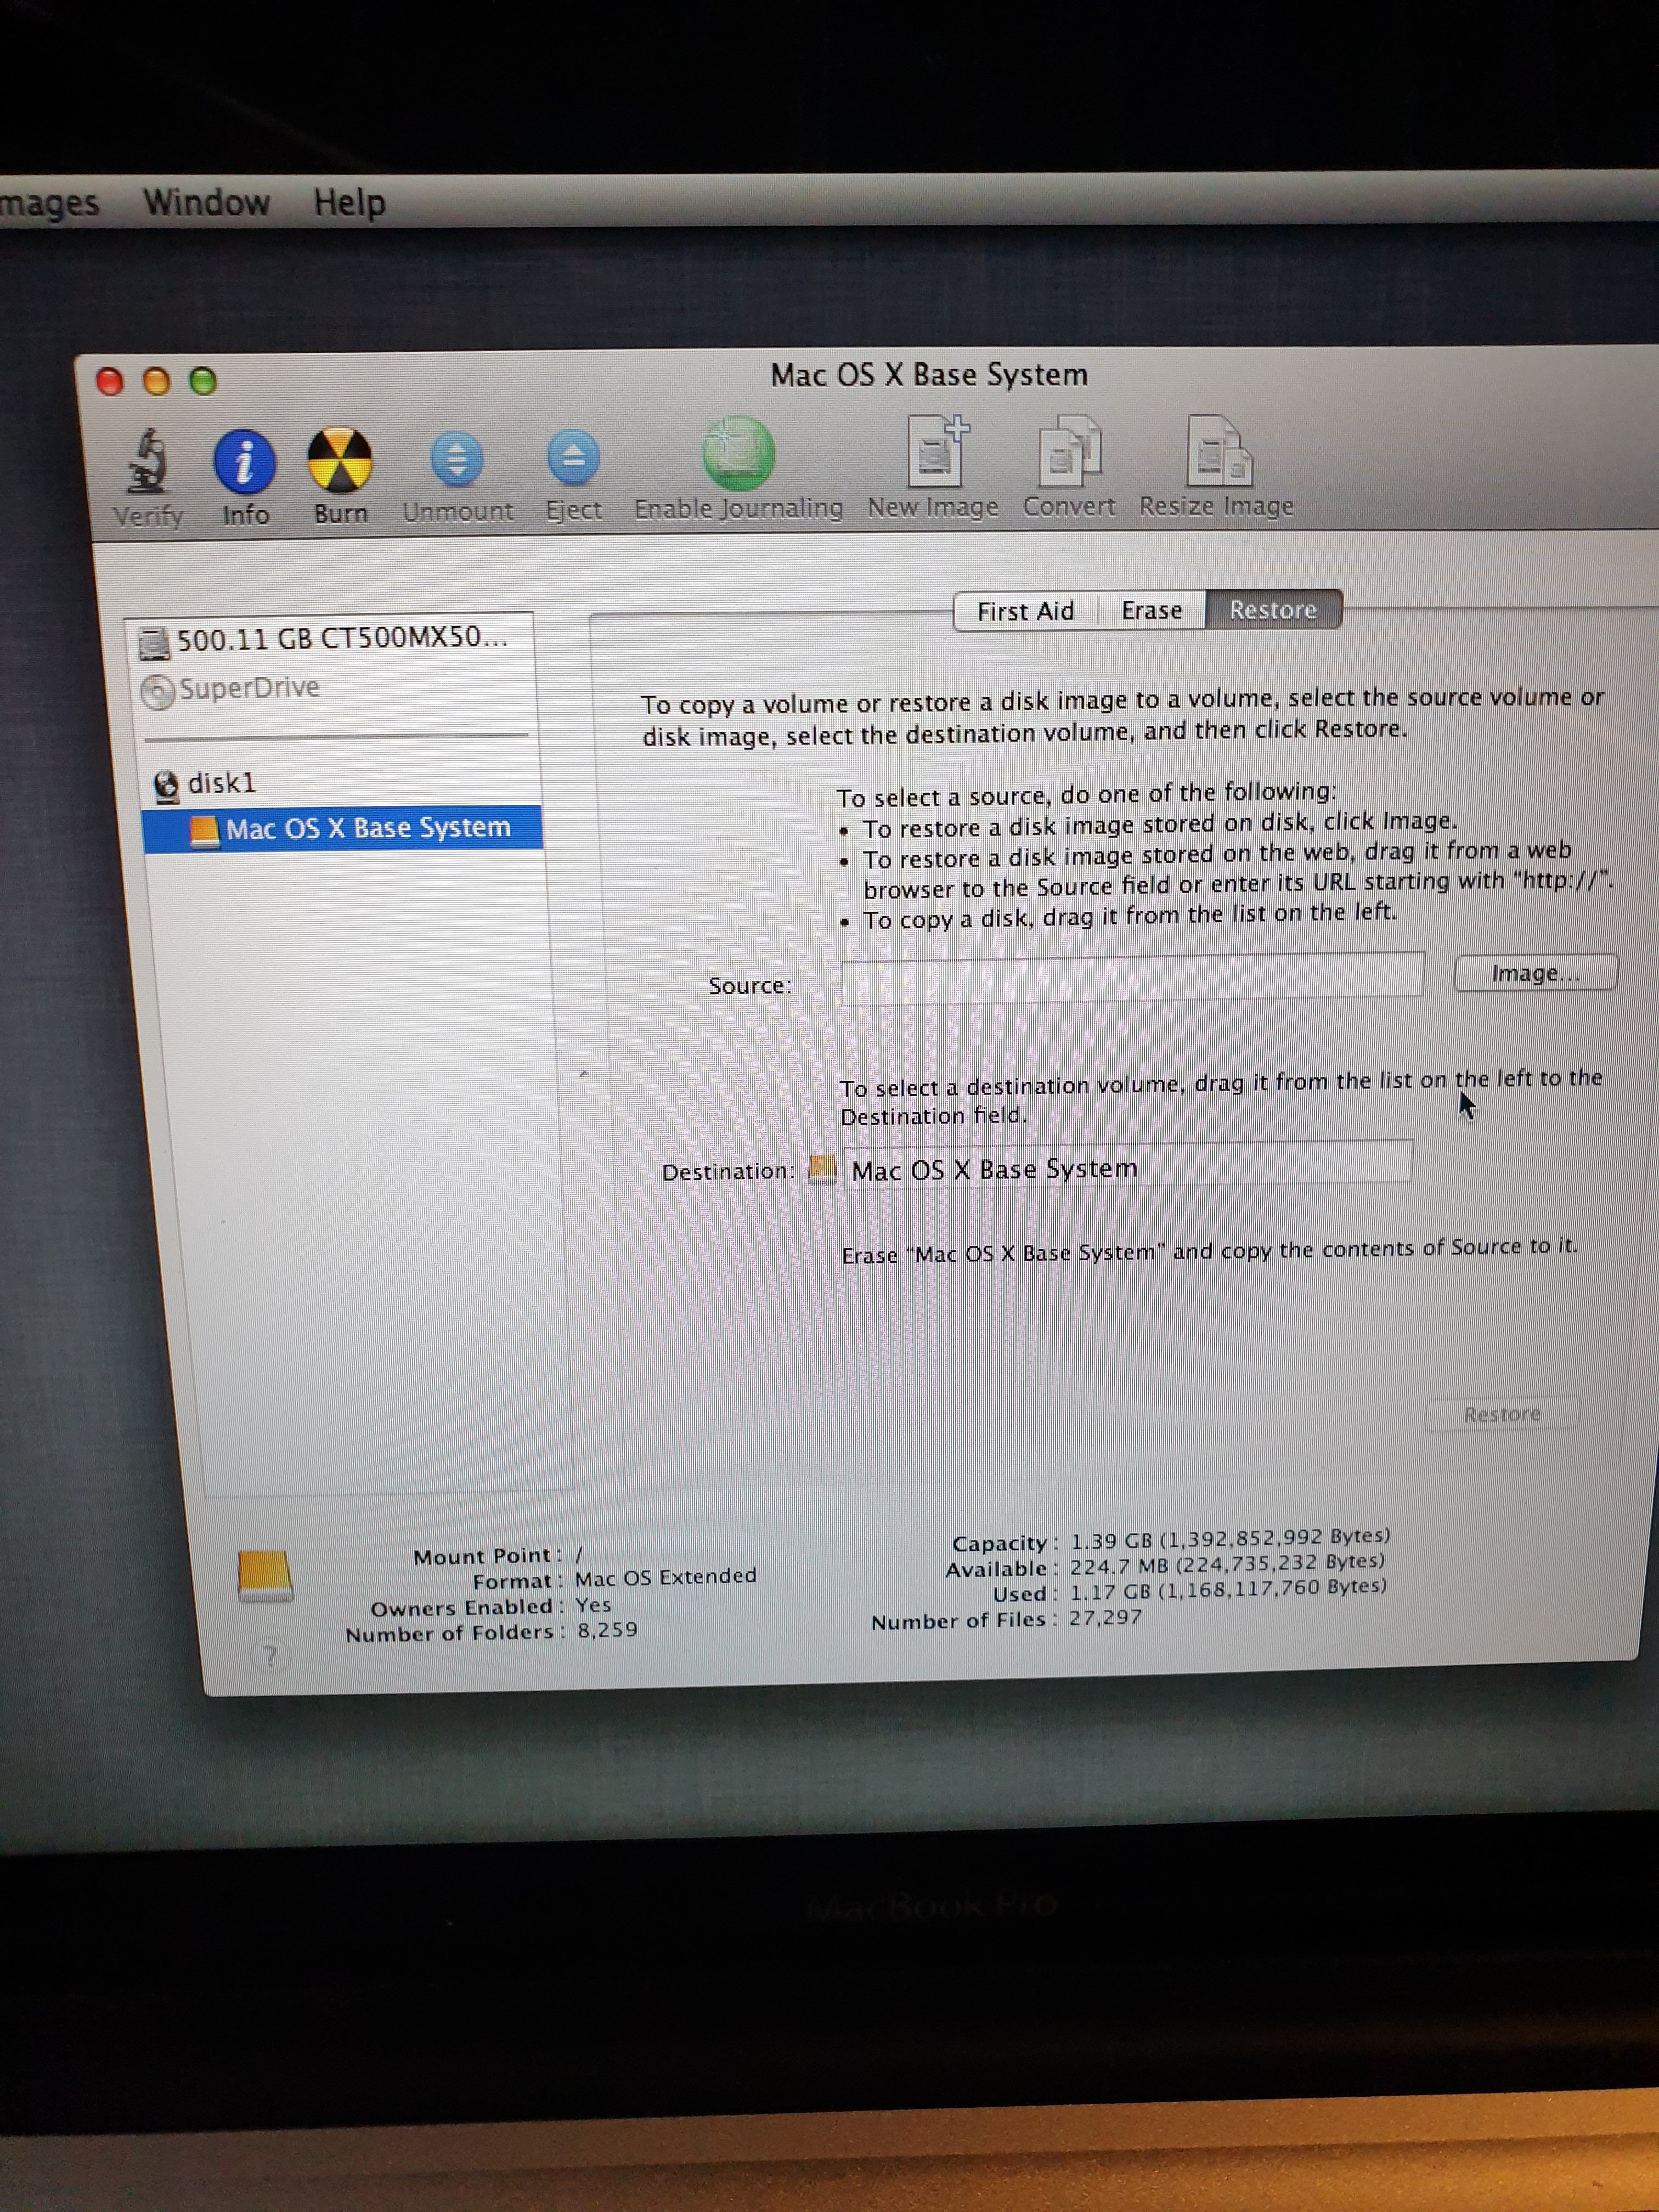The image size is (1659, 2212).
Task: Create a New Image from toolbar
Action: tap(937, 452)
